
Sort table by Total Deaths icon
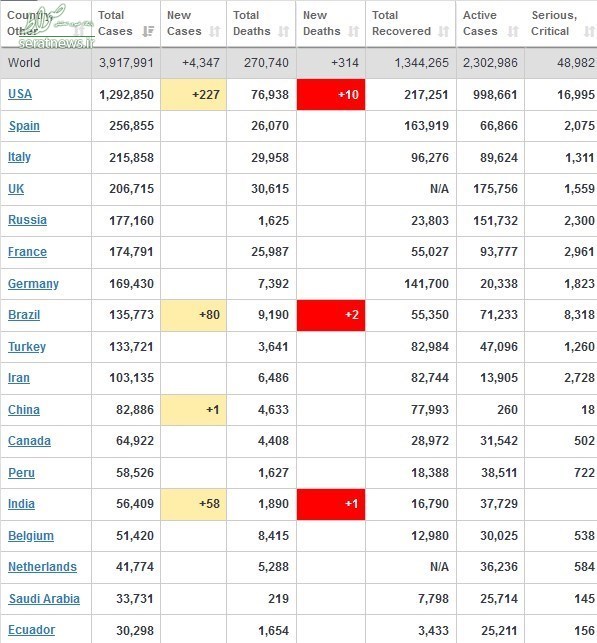283,31
